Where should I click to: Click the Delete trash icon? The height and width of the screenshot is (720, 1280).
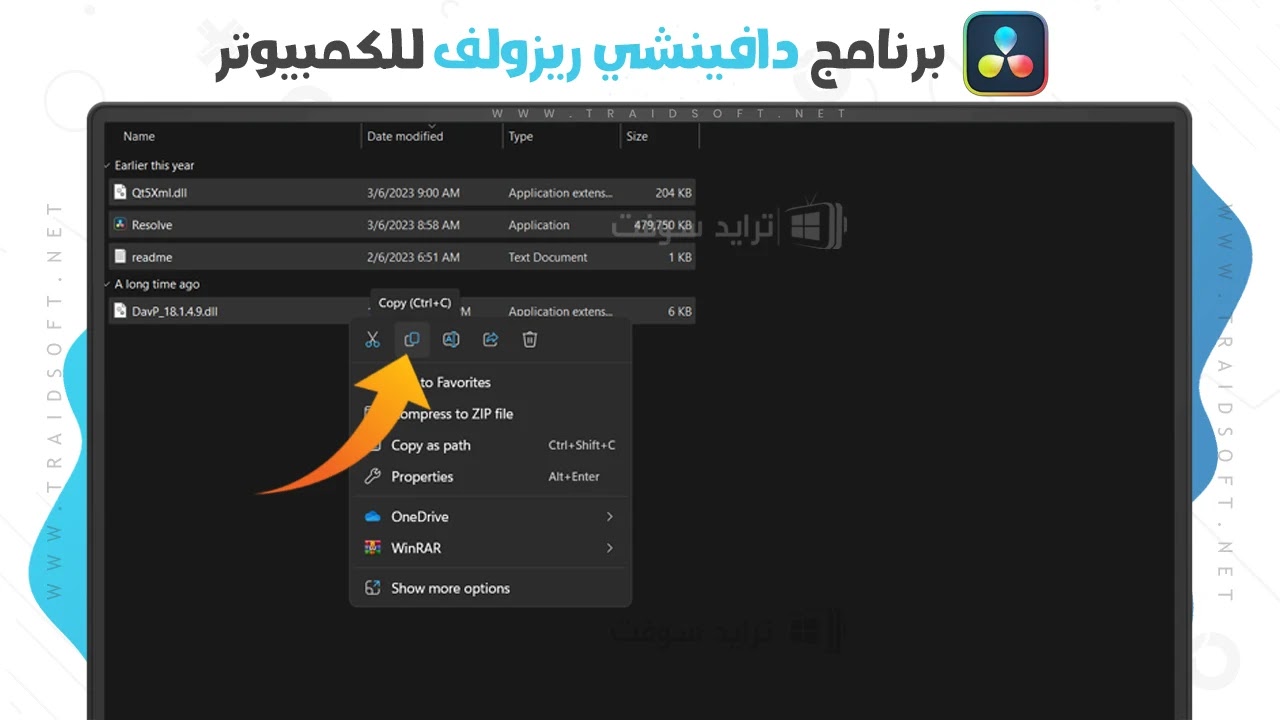pyautogui.click(x=529, y=339)
